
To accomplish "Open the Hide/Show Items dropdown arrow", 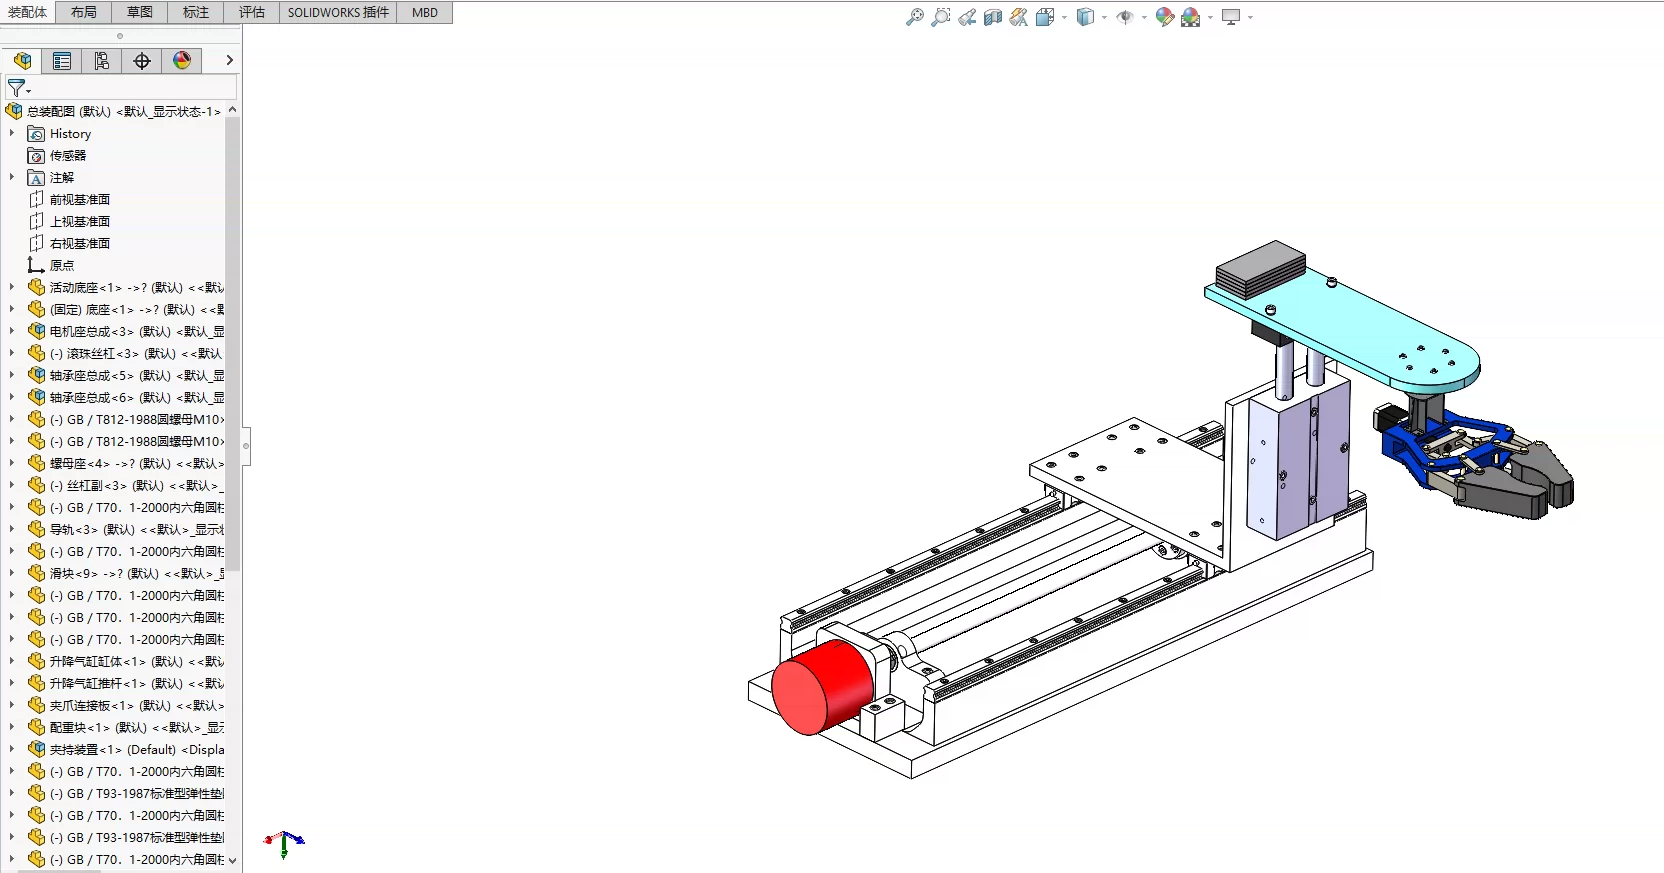I will click(x=1144, y=17).
